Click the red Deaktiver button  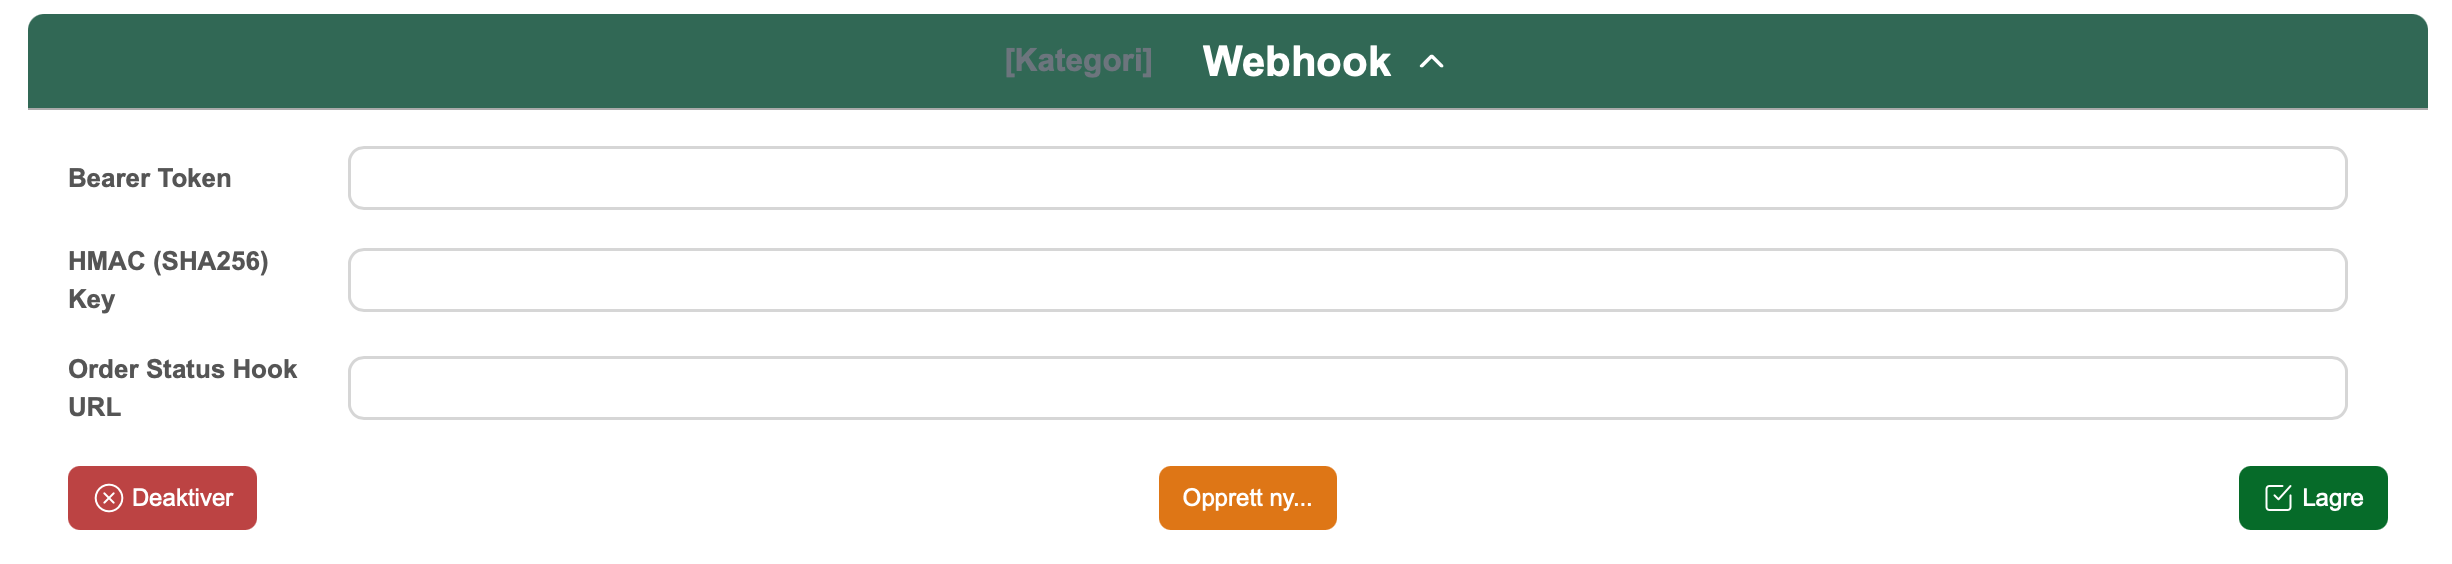pos(162,498)
